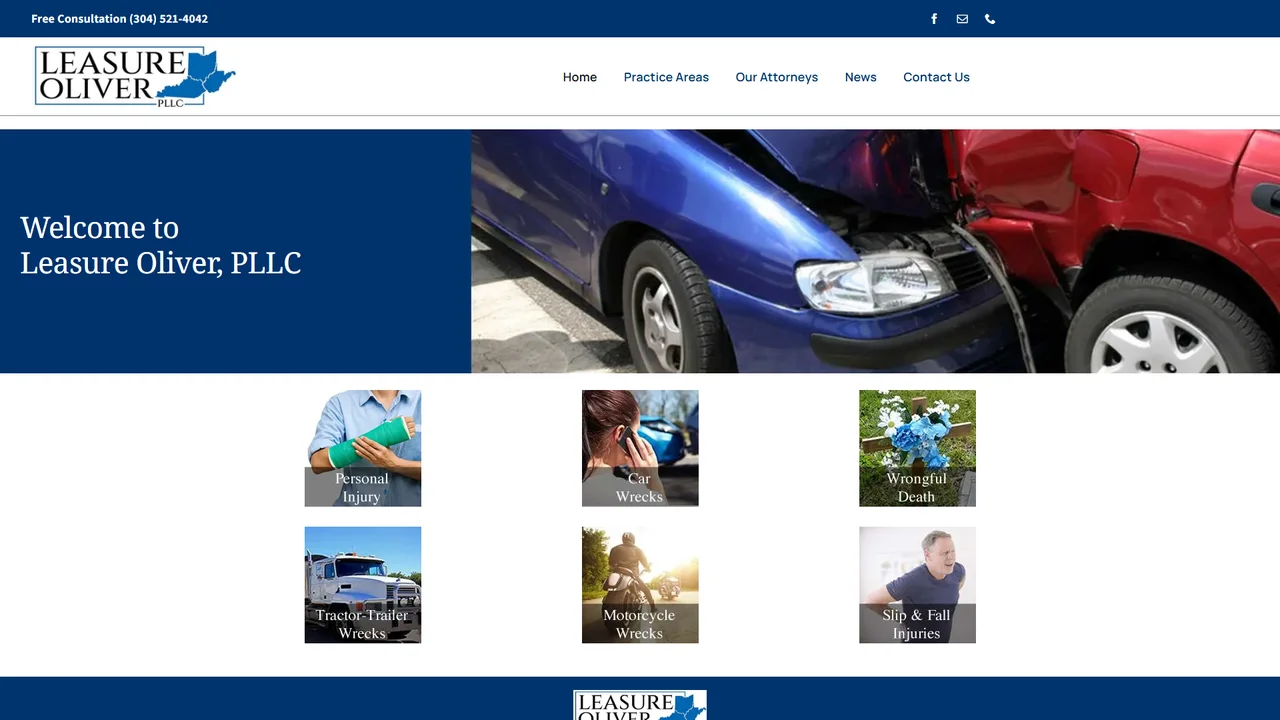Image resolution: width=1280 pixels, height=720 pixels.
Task: Open the Facebook icon in top bar
Action: (934, 19)
